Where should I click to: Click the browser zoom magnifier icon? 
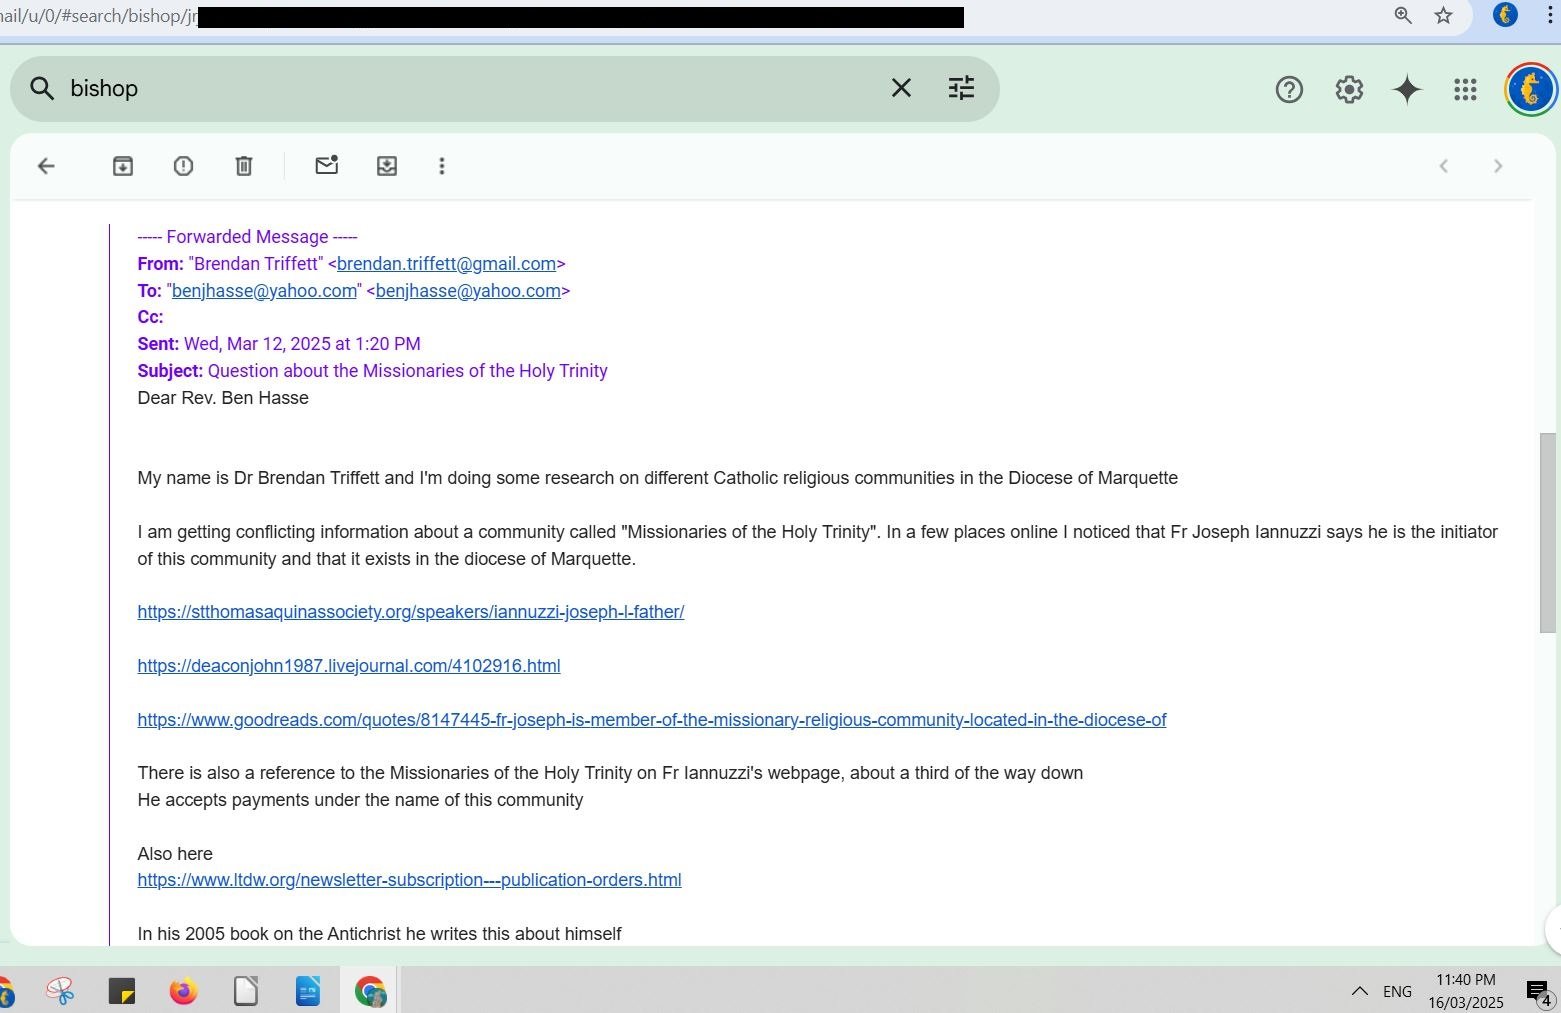[1403, 15]
